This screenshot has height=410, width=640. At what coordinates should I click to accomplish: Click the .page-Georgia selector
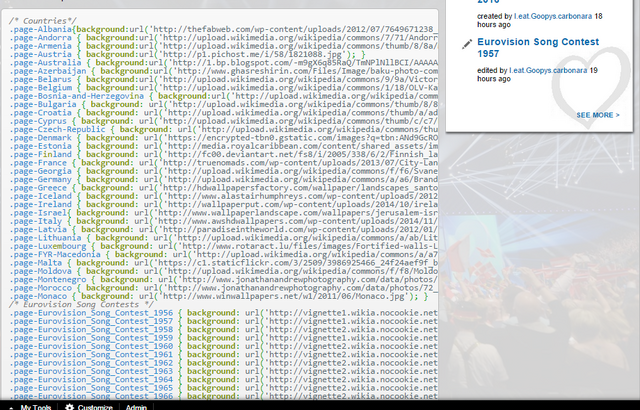pyautogui.click(x=40, y=171)
